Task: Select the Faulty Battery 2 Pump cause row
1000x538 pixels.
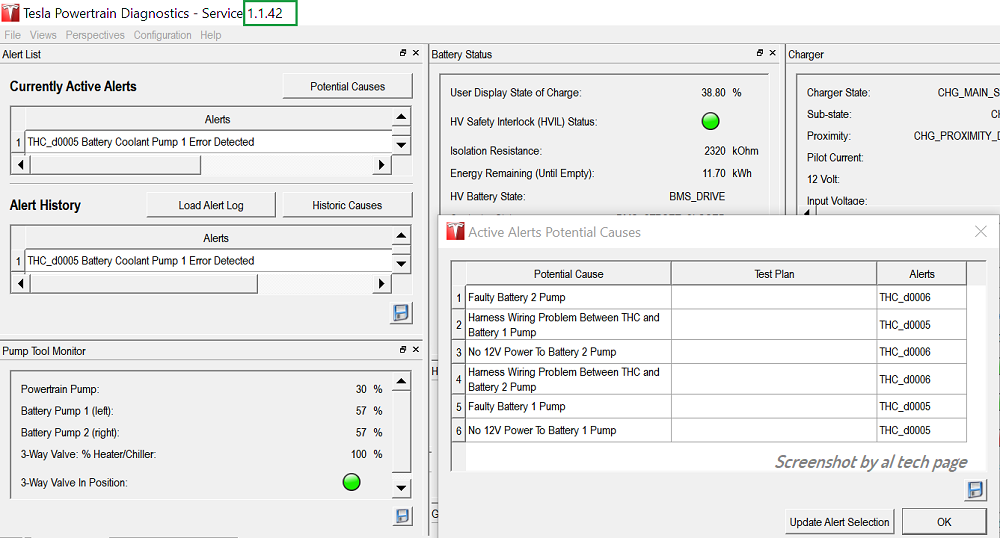Action: click(x=709, y=297)
